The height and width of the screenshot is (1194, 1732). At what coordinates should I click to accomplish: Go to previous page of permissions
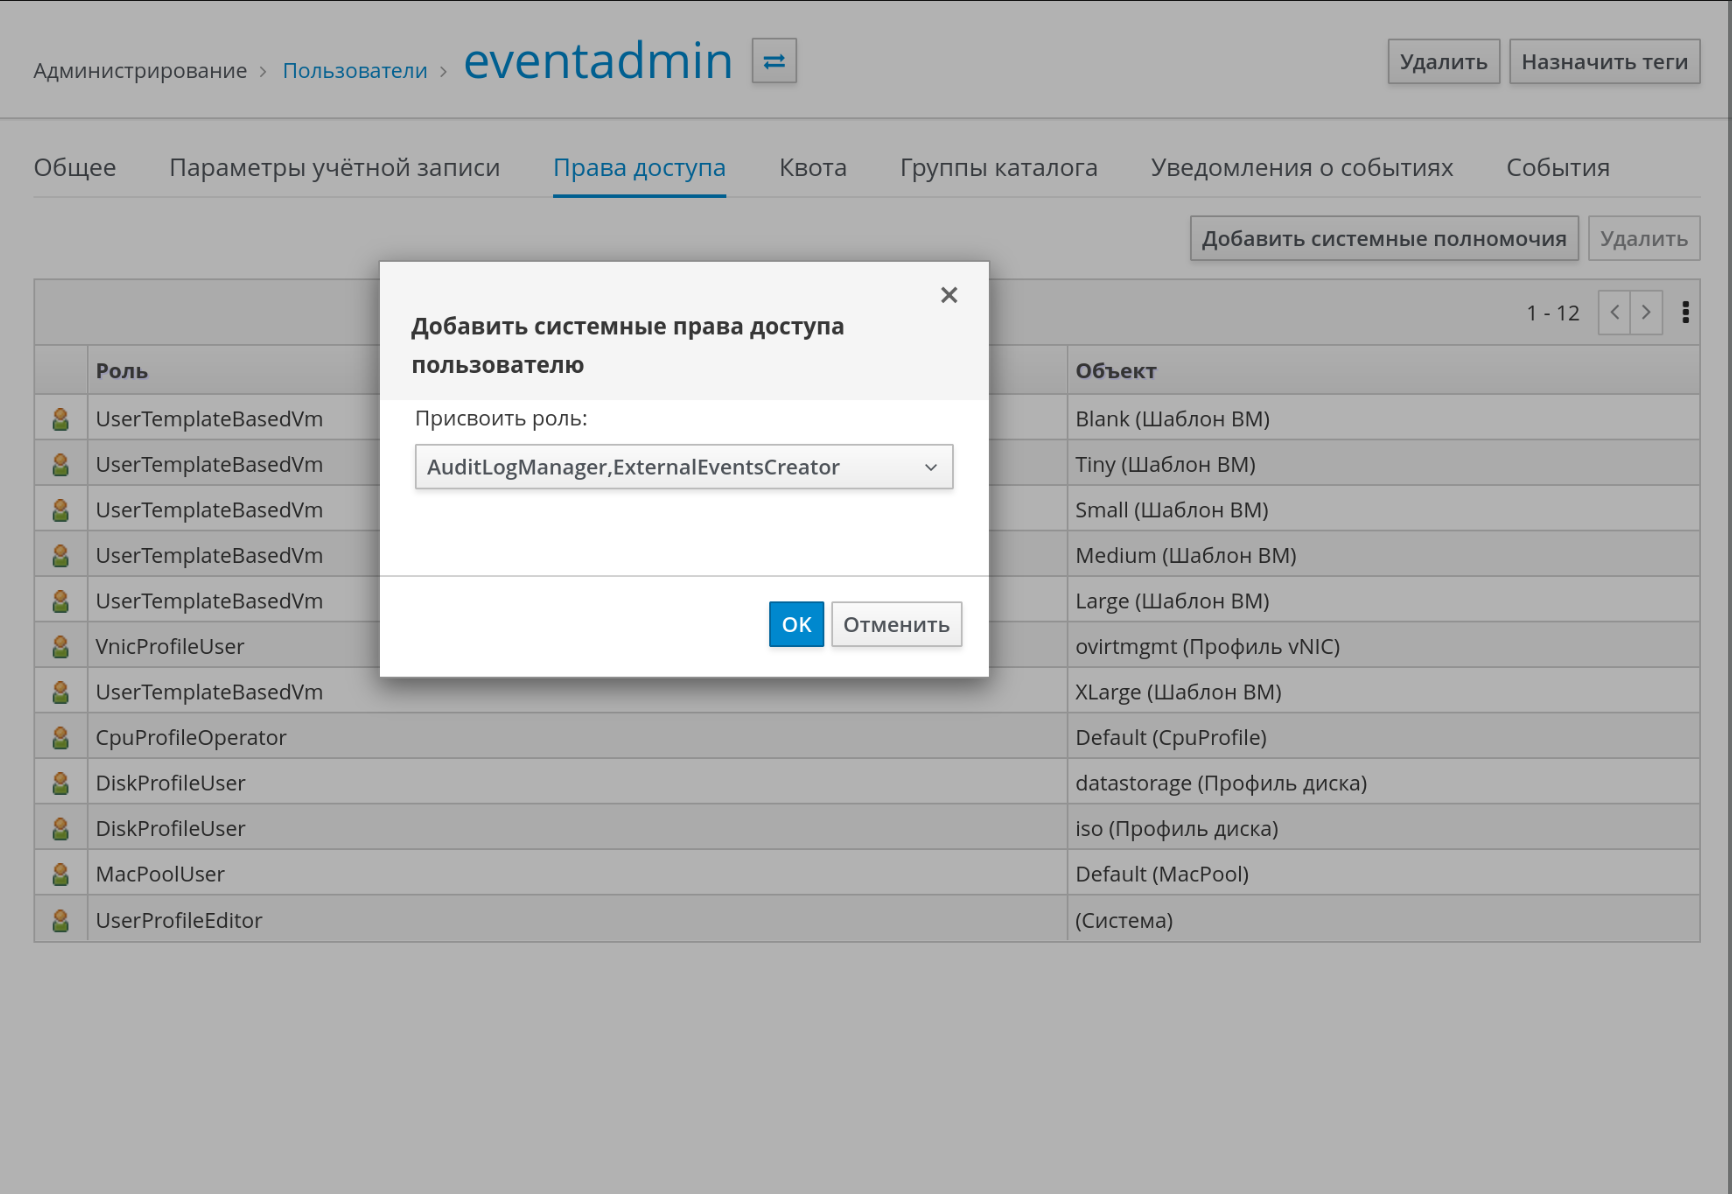point(1614,313)
